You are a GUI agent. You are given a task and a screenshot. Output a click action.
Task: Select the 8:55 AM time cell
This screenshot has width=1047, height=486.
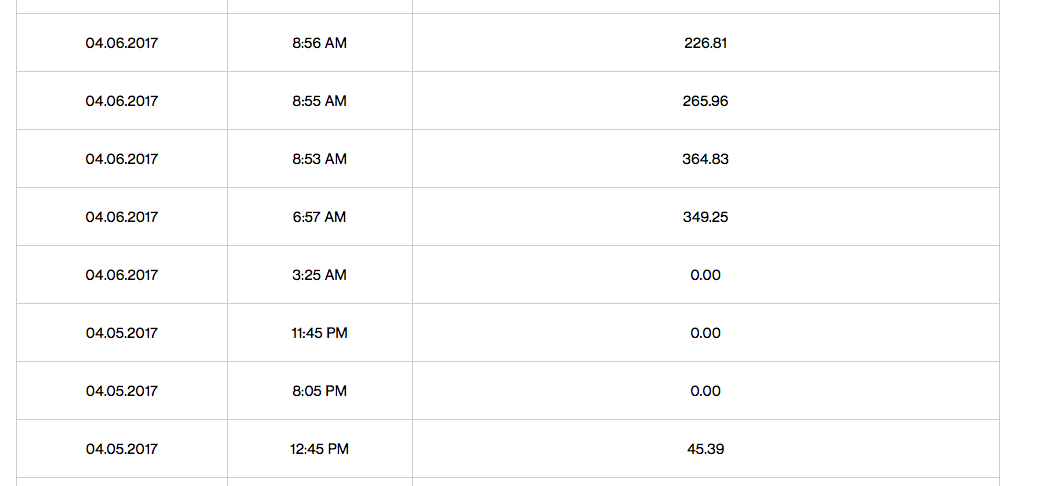319,101
